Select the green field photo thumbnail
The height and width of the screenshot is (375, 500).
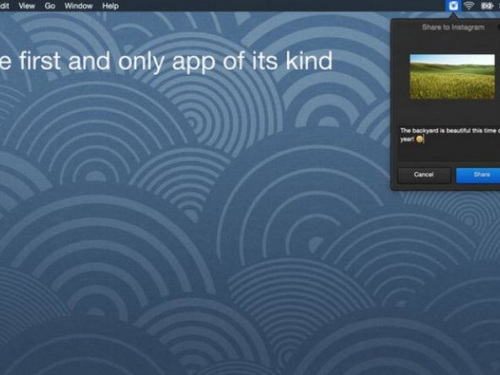click(452, 77)
